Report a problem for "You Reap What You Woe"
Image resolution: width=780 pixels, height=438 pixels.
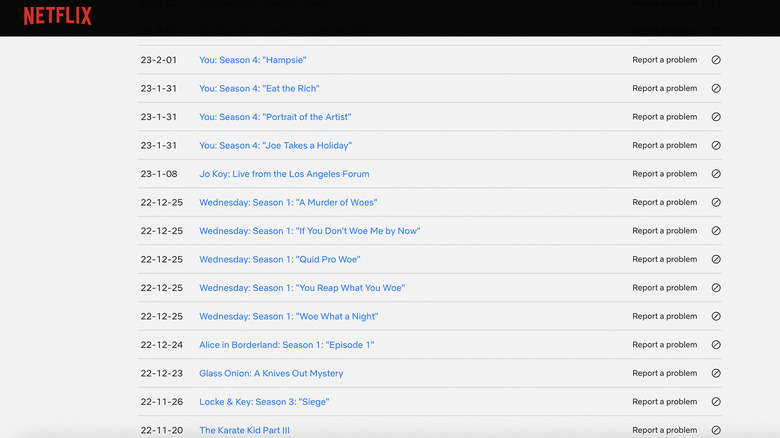tap(665, 288)
